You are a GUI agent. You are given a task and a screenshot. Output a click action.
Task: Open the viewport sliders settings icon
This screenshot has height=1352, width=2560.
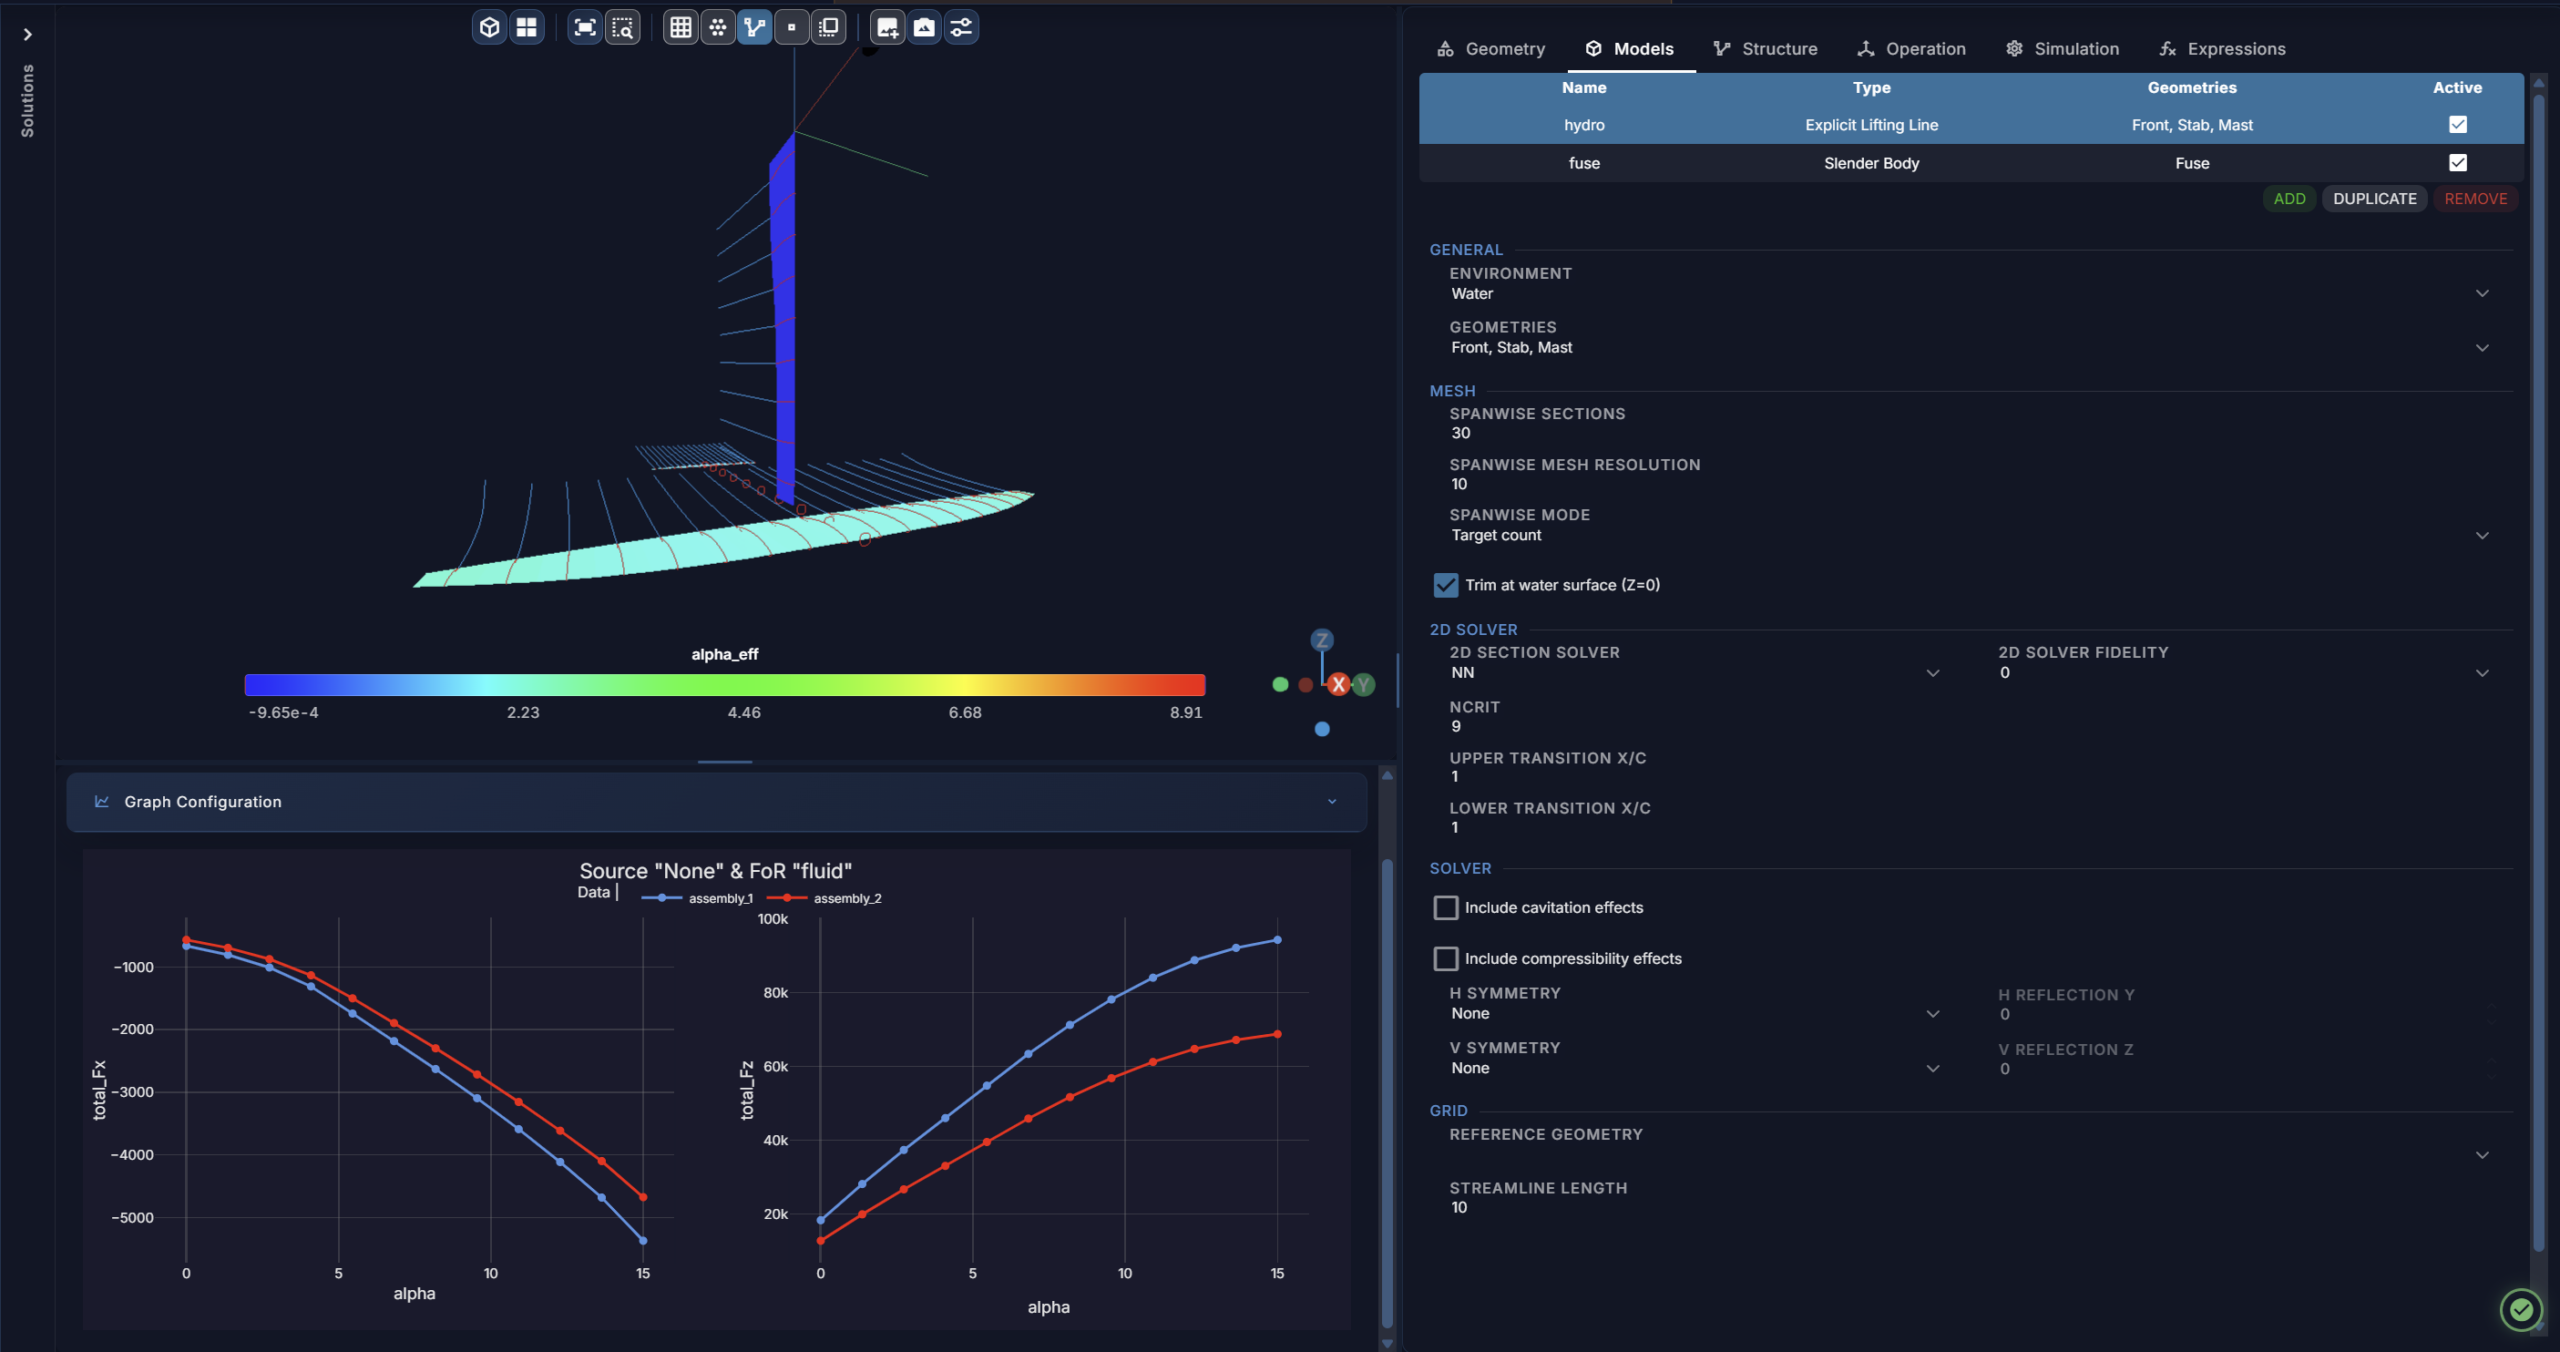pyautogui.click(x=961, y=27)
